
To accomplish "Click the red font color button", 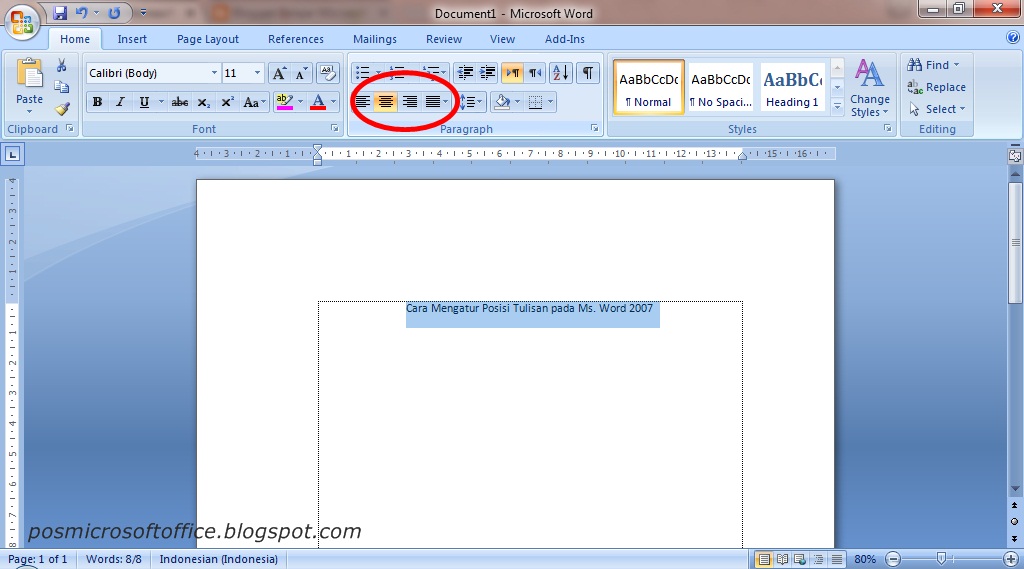I will click(x=318, y=102).
